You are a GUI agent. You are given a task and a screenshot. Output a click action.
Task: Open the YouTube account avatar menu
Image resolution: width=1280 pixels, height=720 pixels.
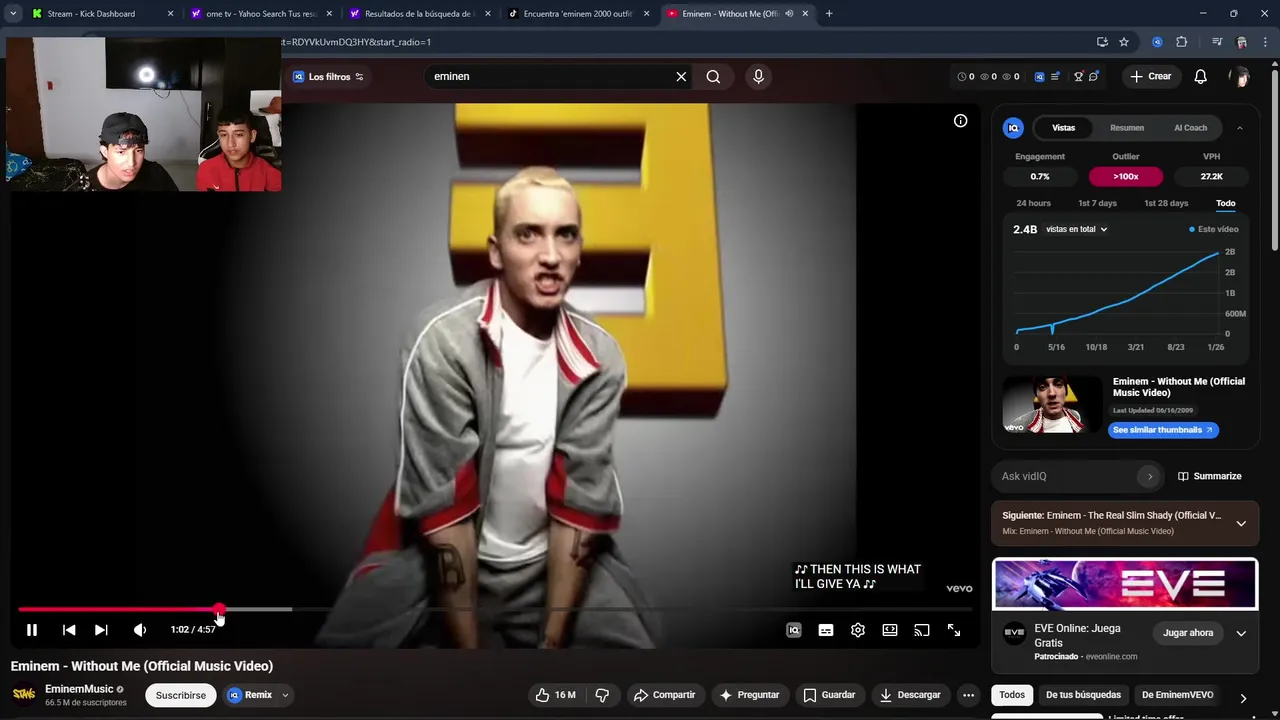pos(1240,76)
